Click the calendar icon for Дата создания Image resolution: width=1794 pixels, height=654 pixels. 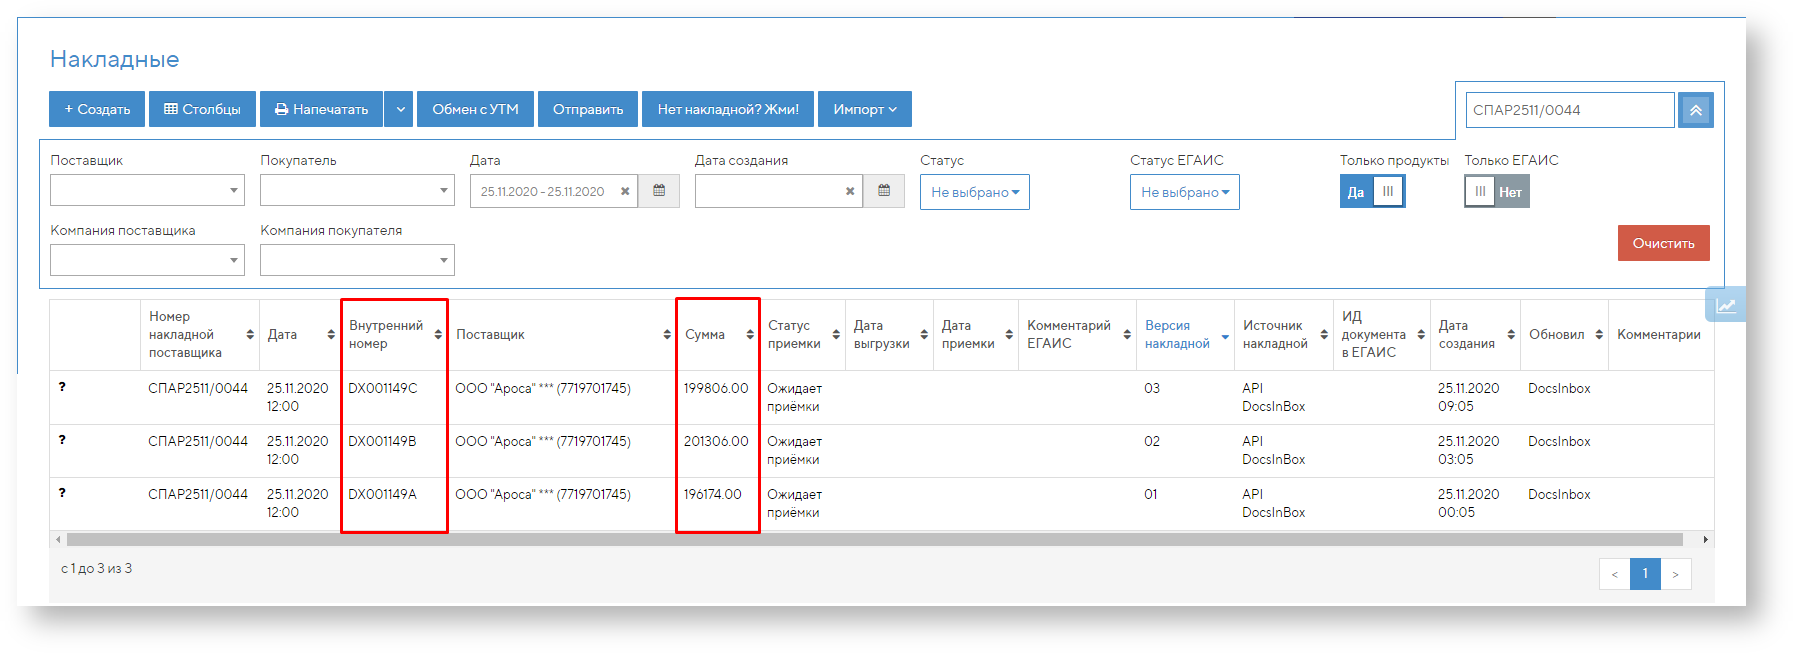tap(884, 191)
